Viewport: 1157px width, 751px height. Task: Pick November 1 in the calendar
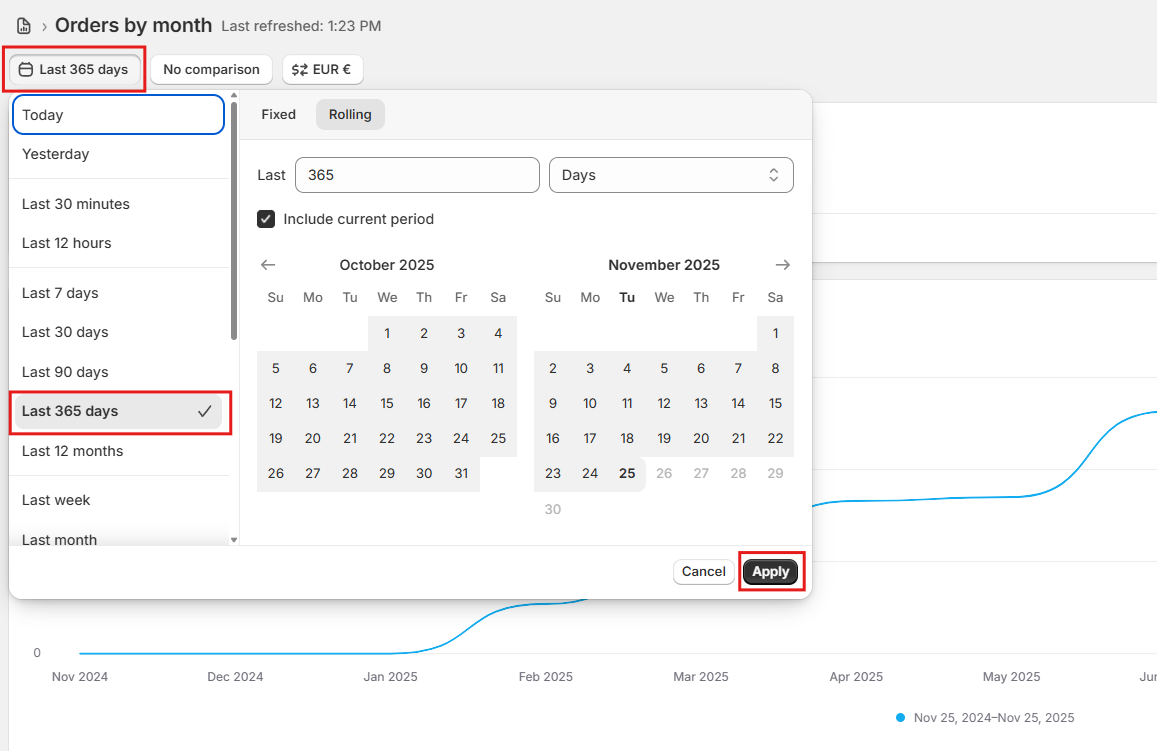[776, 333]
